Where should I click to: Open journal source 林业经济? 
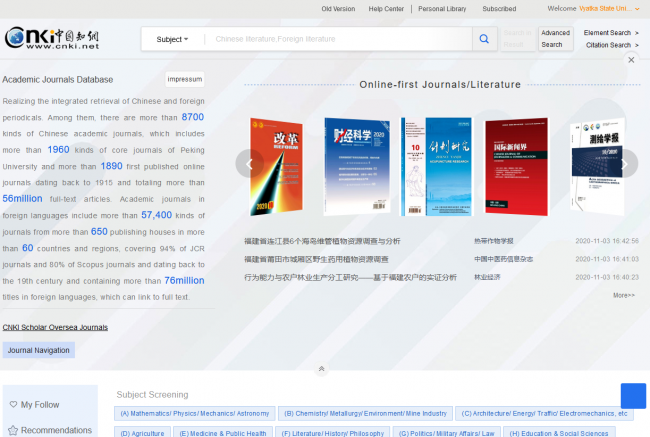click(x=487, y=277)
